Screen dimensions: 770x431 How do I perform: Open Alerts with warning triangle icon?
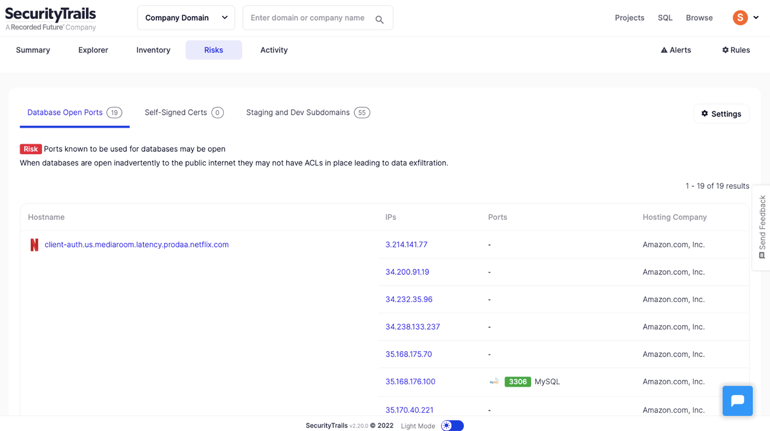click(x=676, y=50)
